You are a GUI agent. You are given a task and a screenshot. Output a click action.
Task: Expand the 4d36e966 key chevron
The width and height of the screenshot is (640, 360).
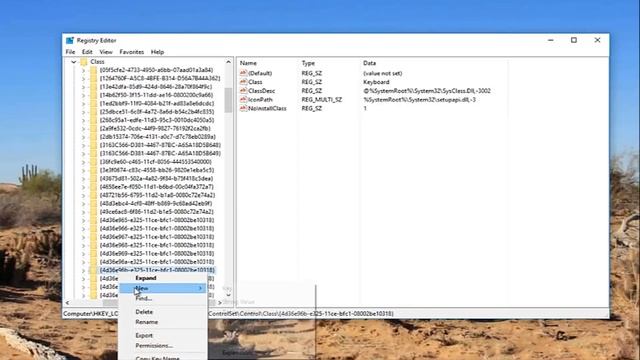[83, 229]
